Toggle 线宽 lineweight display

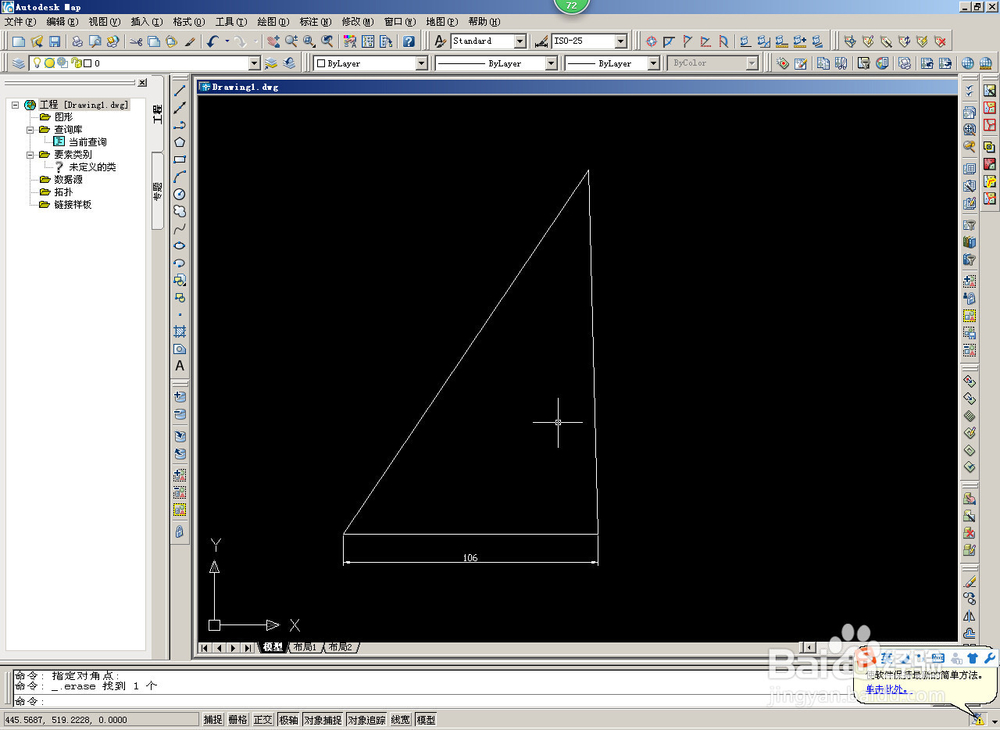point(401,720)
